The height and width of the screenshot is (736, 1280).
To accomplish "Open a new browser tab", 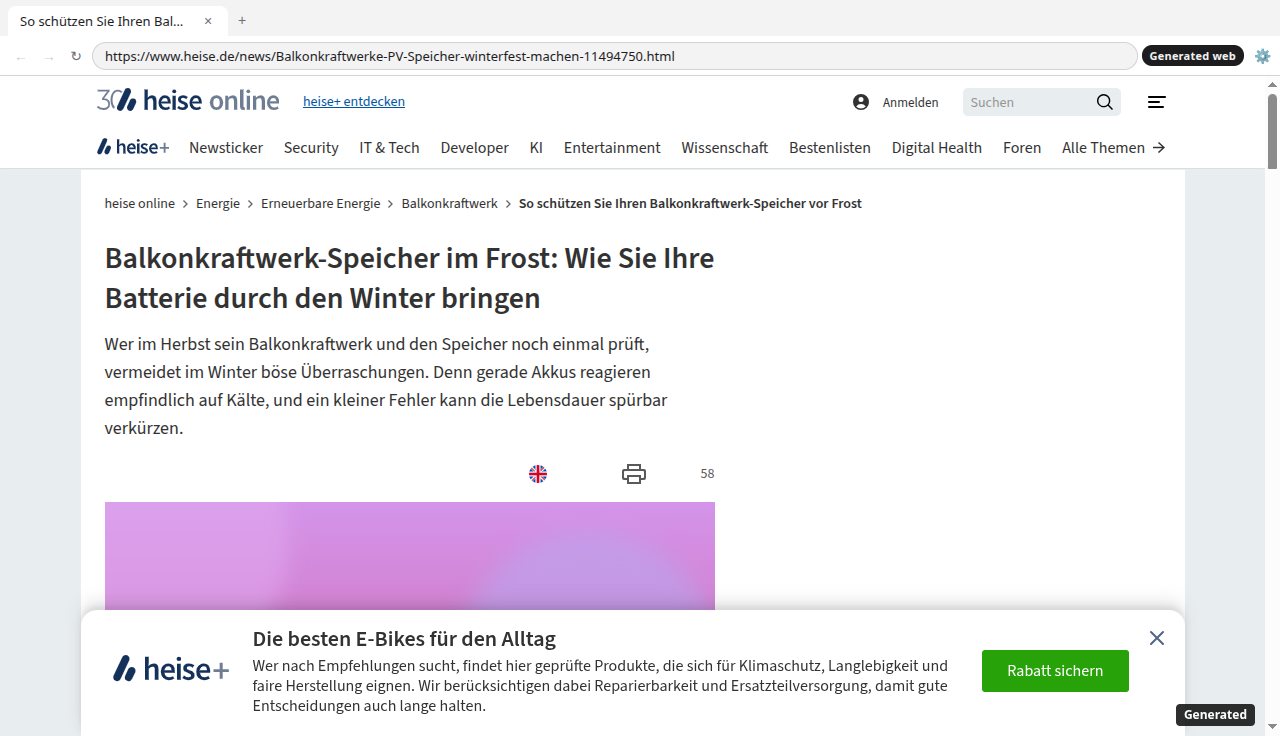I will pyautogui.click(x=242, y=20).
